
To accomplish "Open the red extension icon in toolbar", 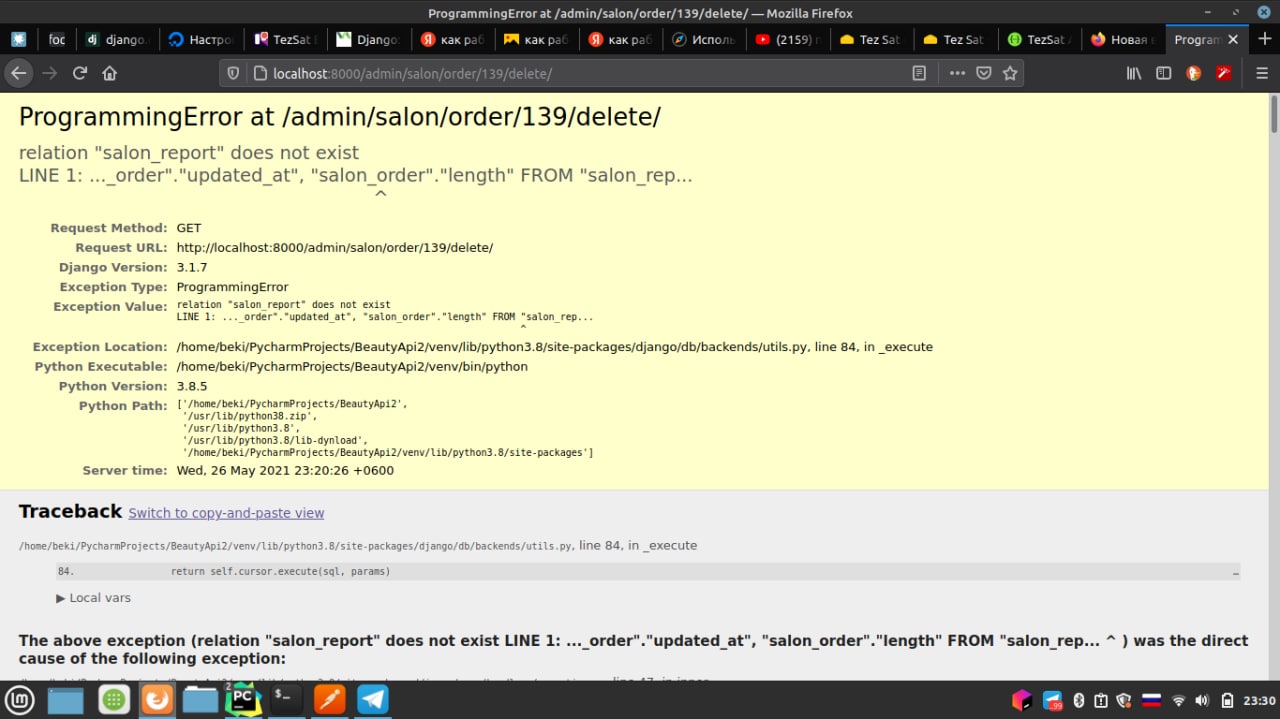I will [1223, 73].
